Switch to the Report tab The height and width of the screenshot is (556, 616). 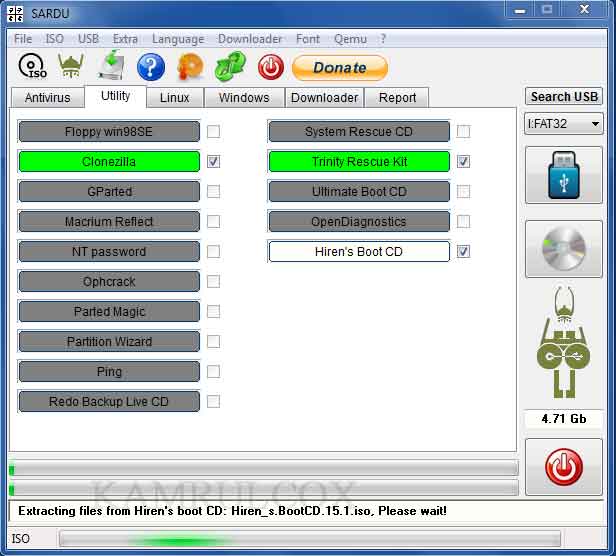click(x=397, y=97)
